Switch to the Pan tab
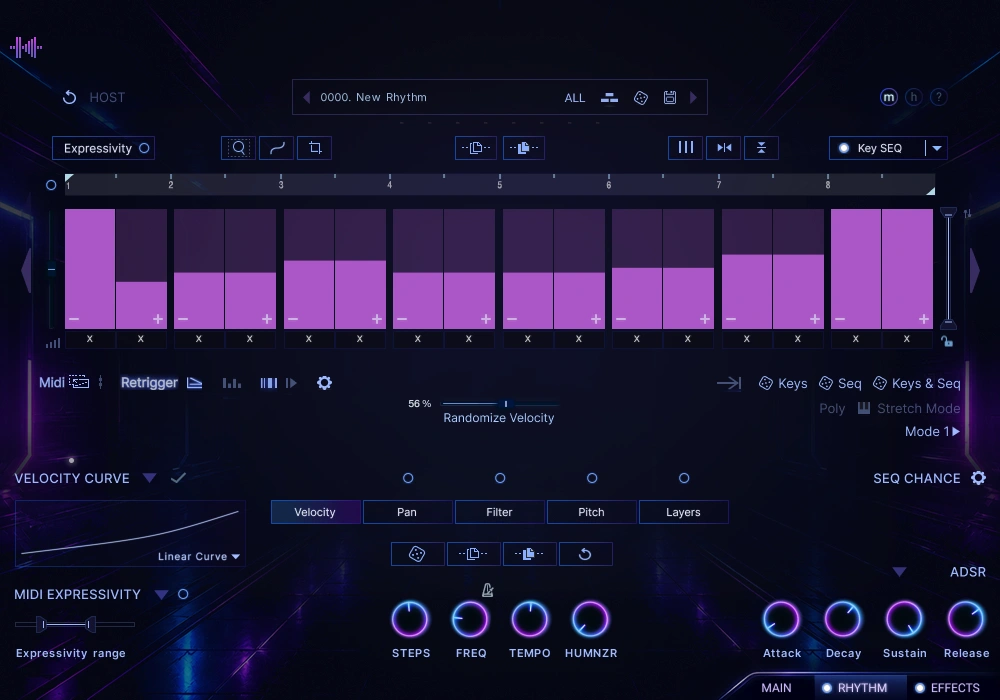Screen dimensions: 1000x700 407,512
